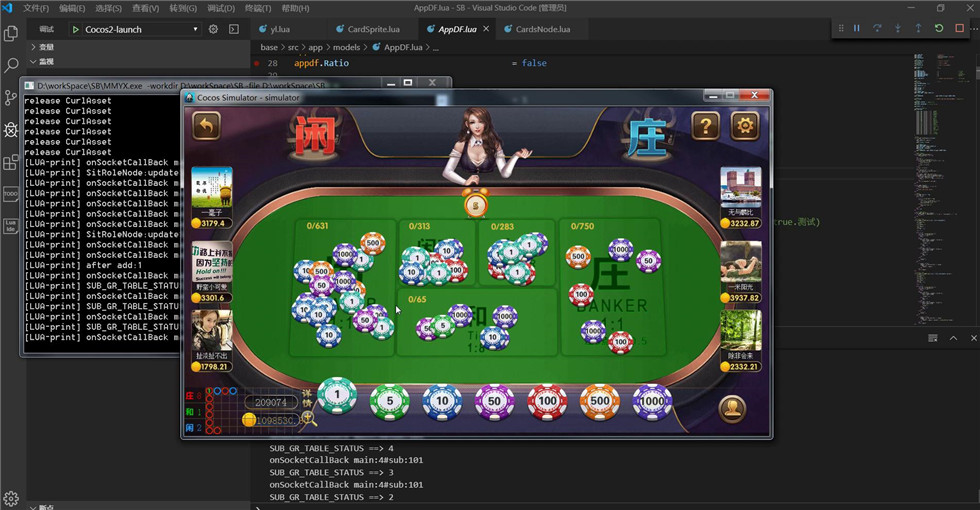This screenshot has height=510, width=980.
Task: Click the player list button in game
Action: coord(734,407)
